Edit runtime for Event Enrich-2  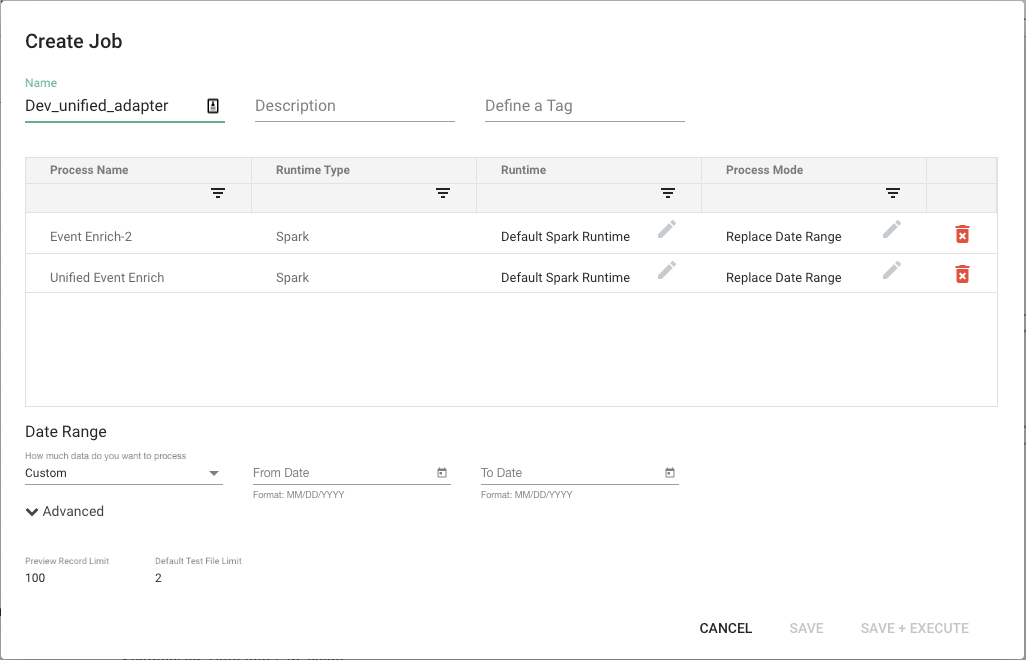coord(667,230)
